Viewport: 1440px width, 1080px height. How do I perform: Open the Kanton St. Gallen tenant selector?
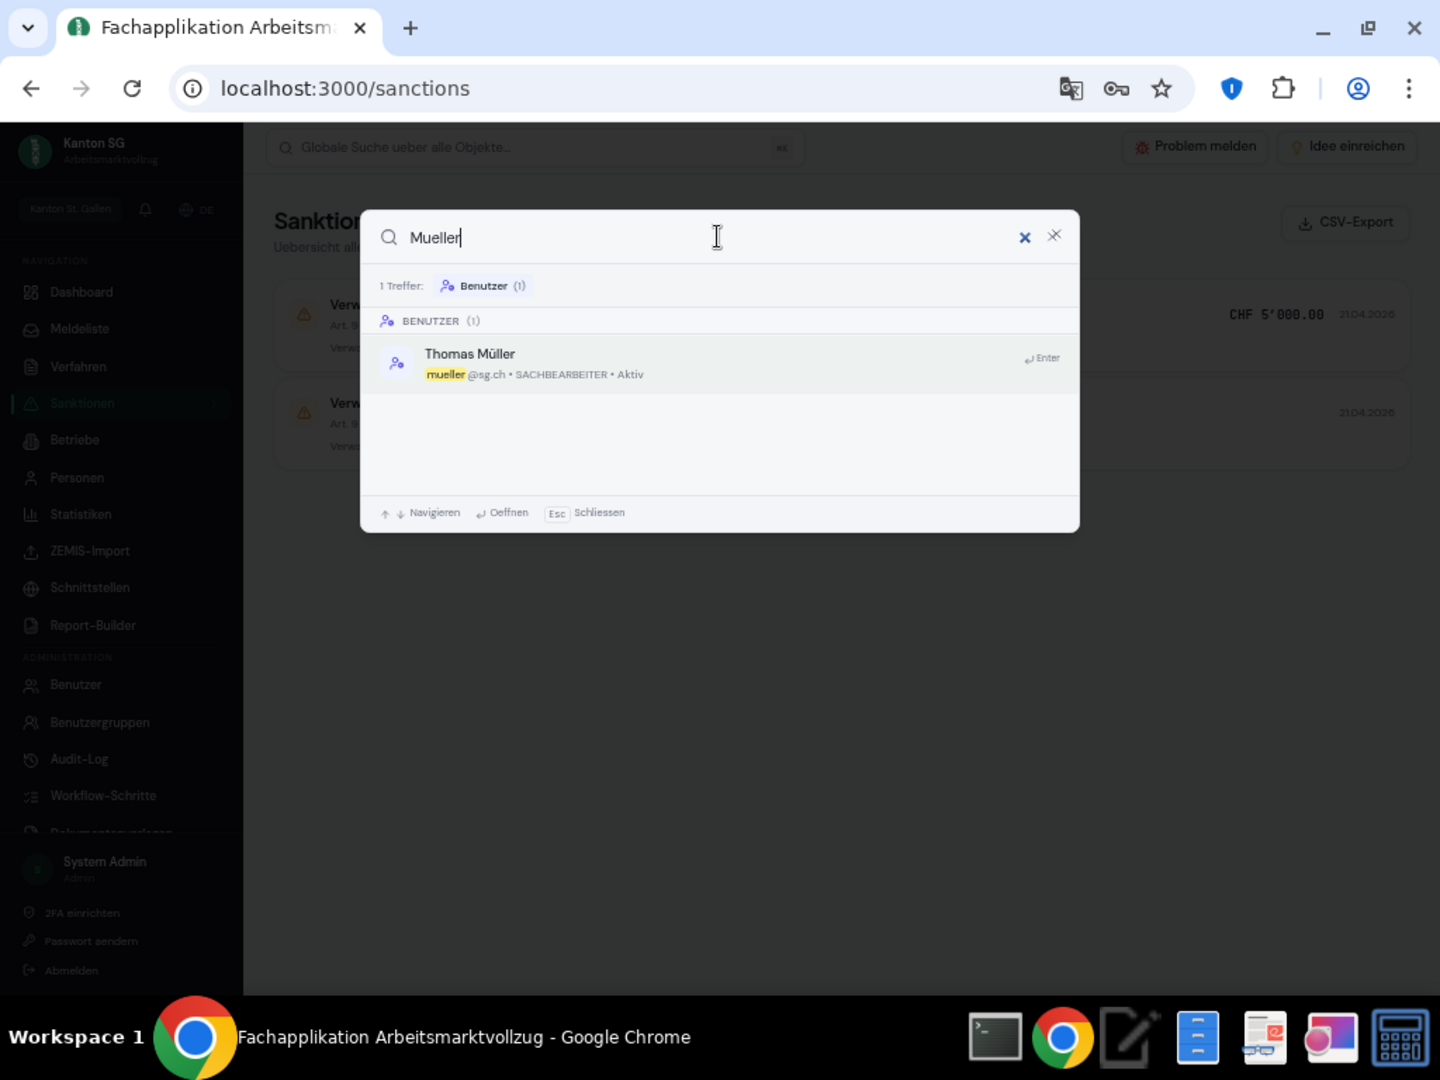click(x=70, y=209)
